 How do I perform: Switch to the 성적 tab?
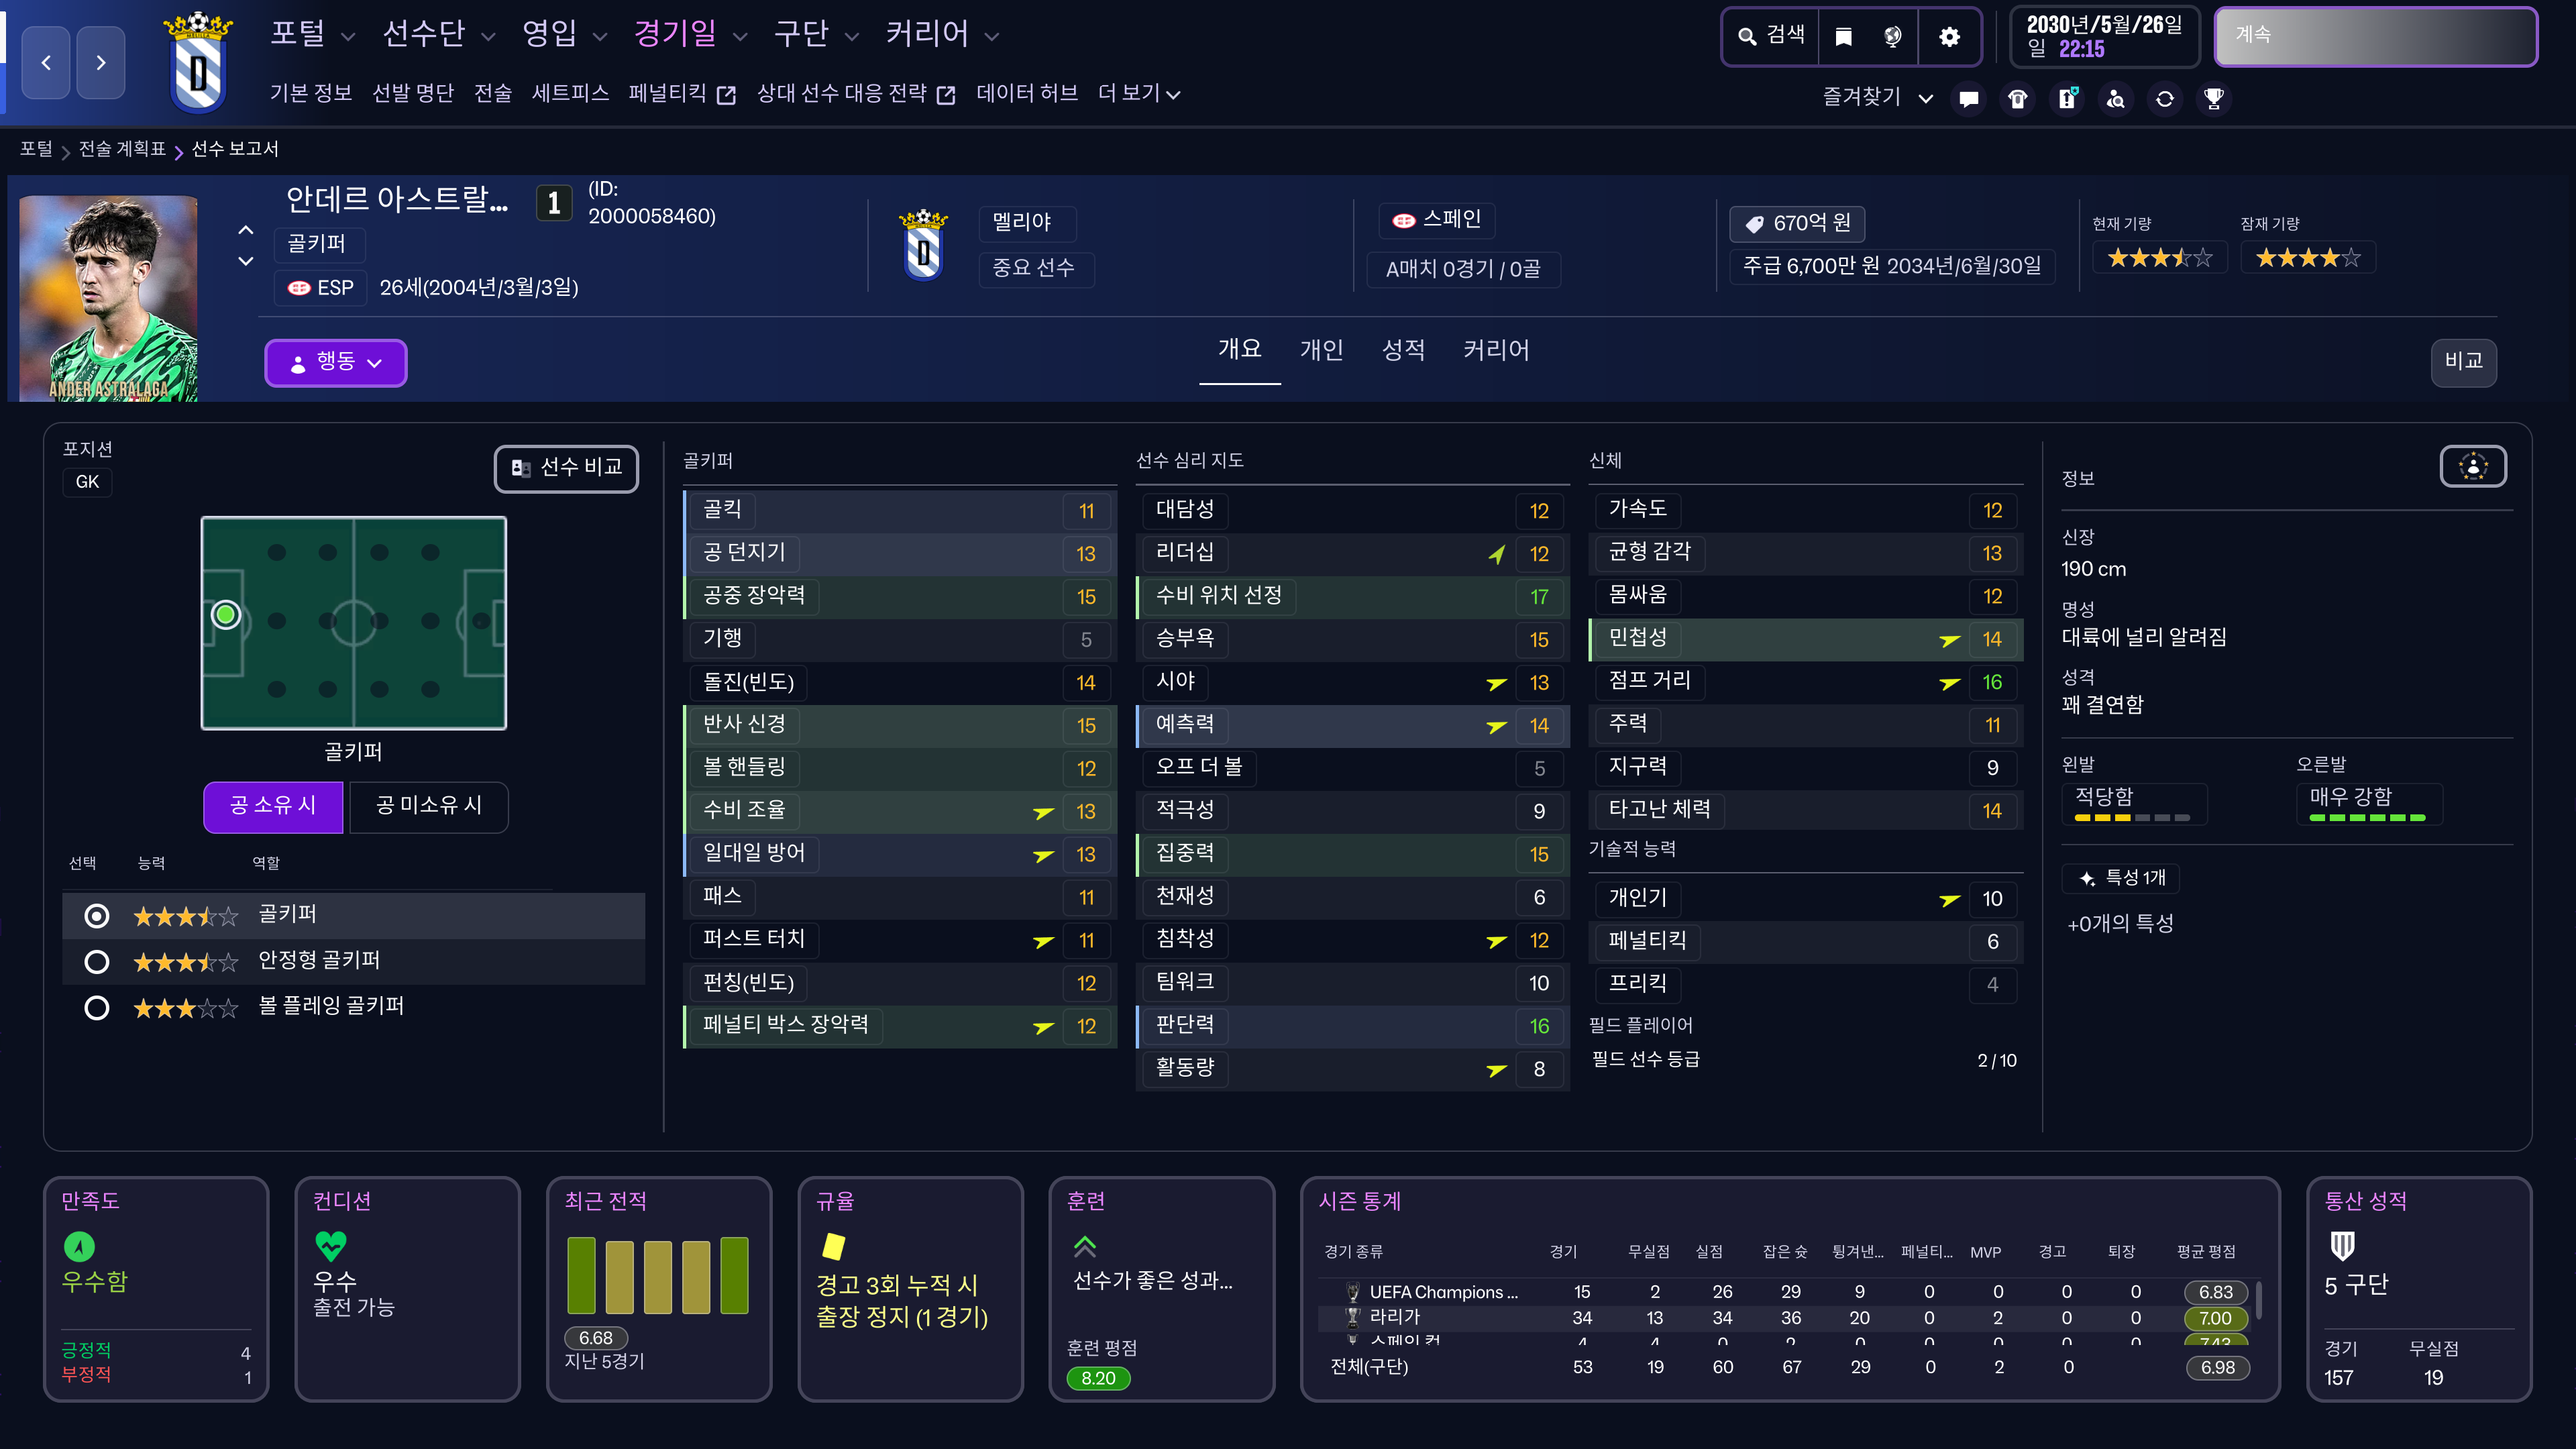tap(1403, 350)
